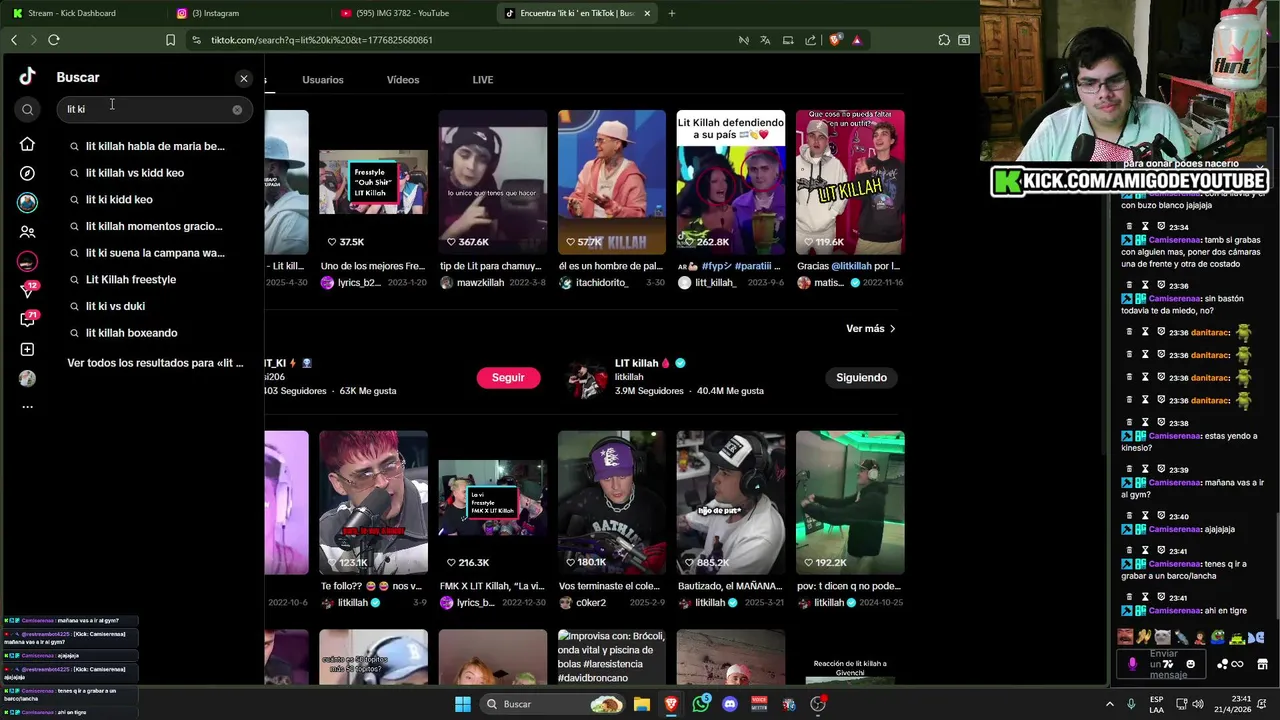Open volume control in system tray

coord(1198,704)
